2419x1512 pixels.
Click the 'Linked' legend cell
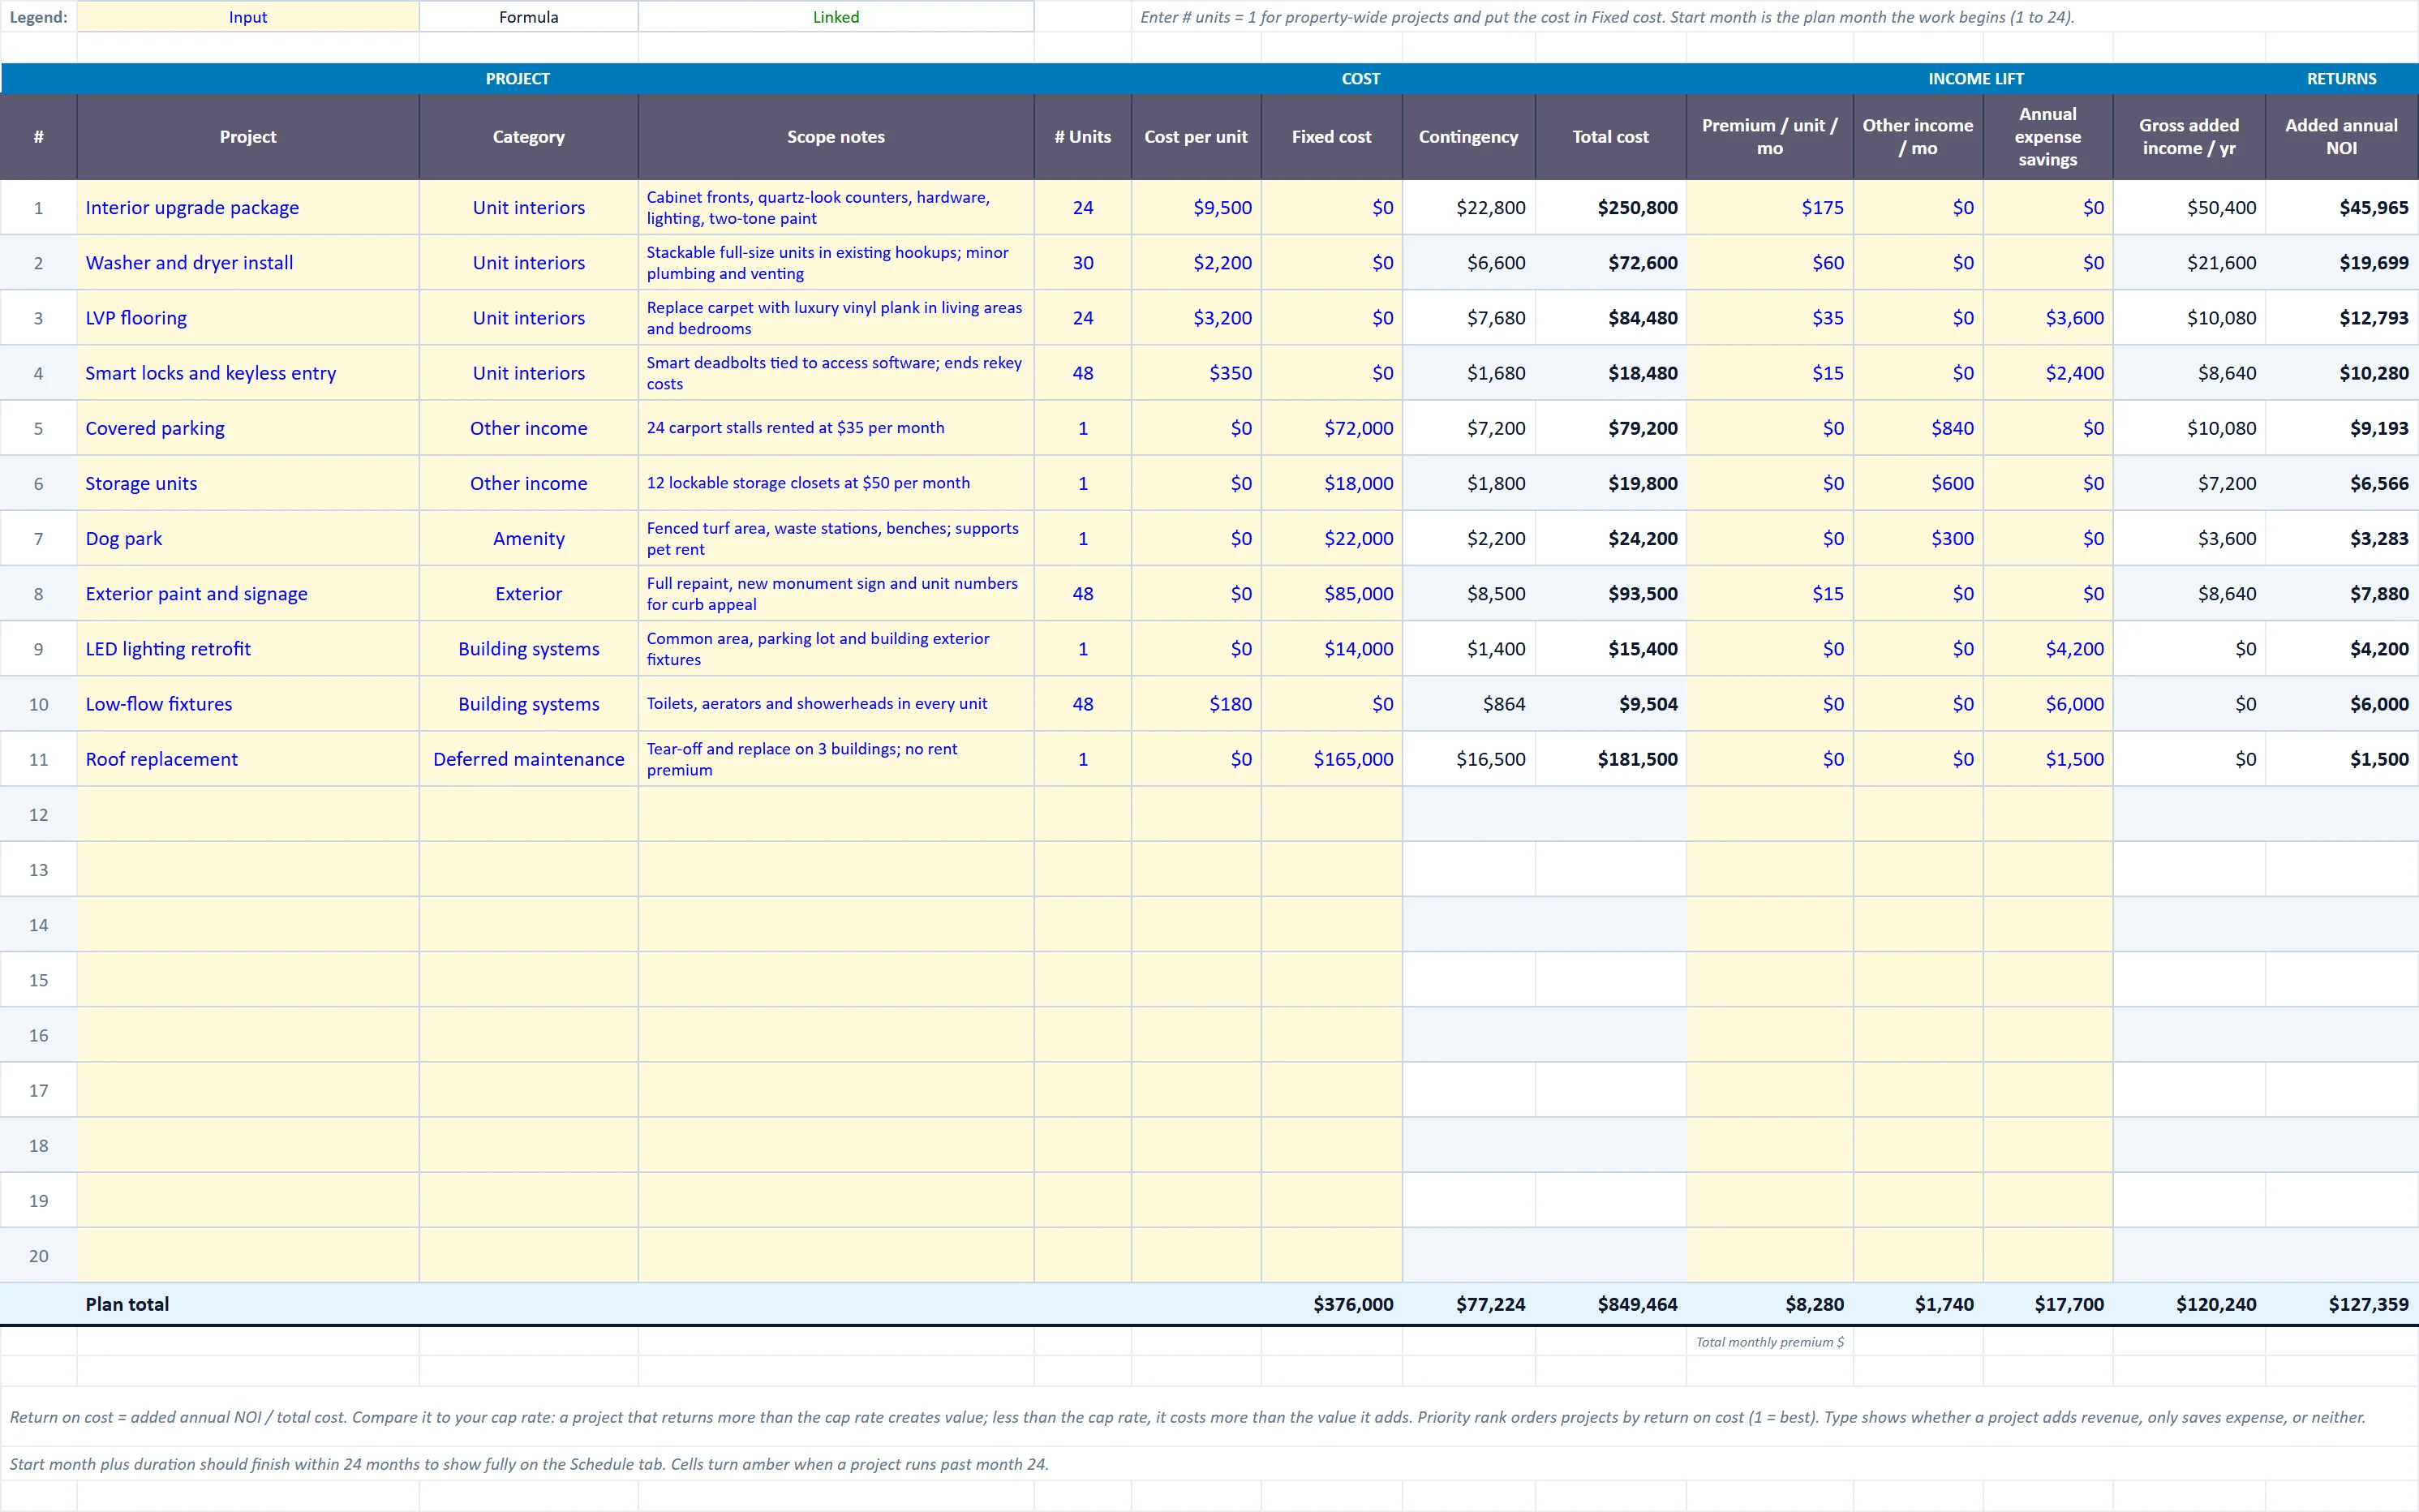tap(835, 17)
